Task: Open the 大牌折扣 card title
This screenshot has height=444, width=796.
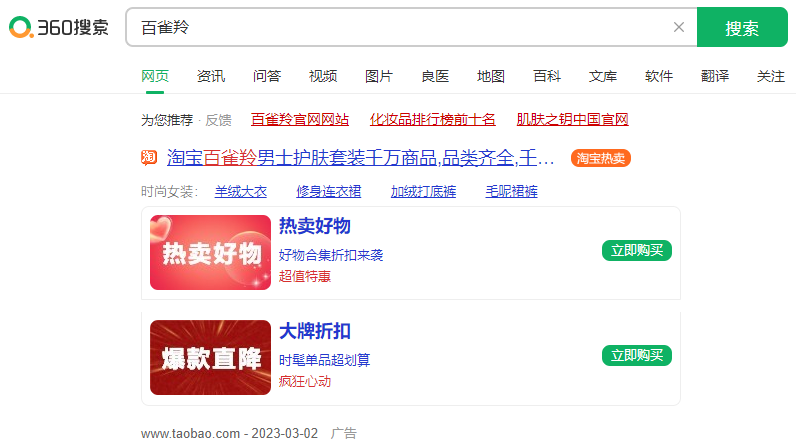Action: (x=315, y=331)
